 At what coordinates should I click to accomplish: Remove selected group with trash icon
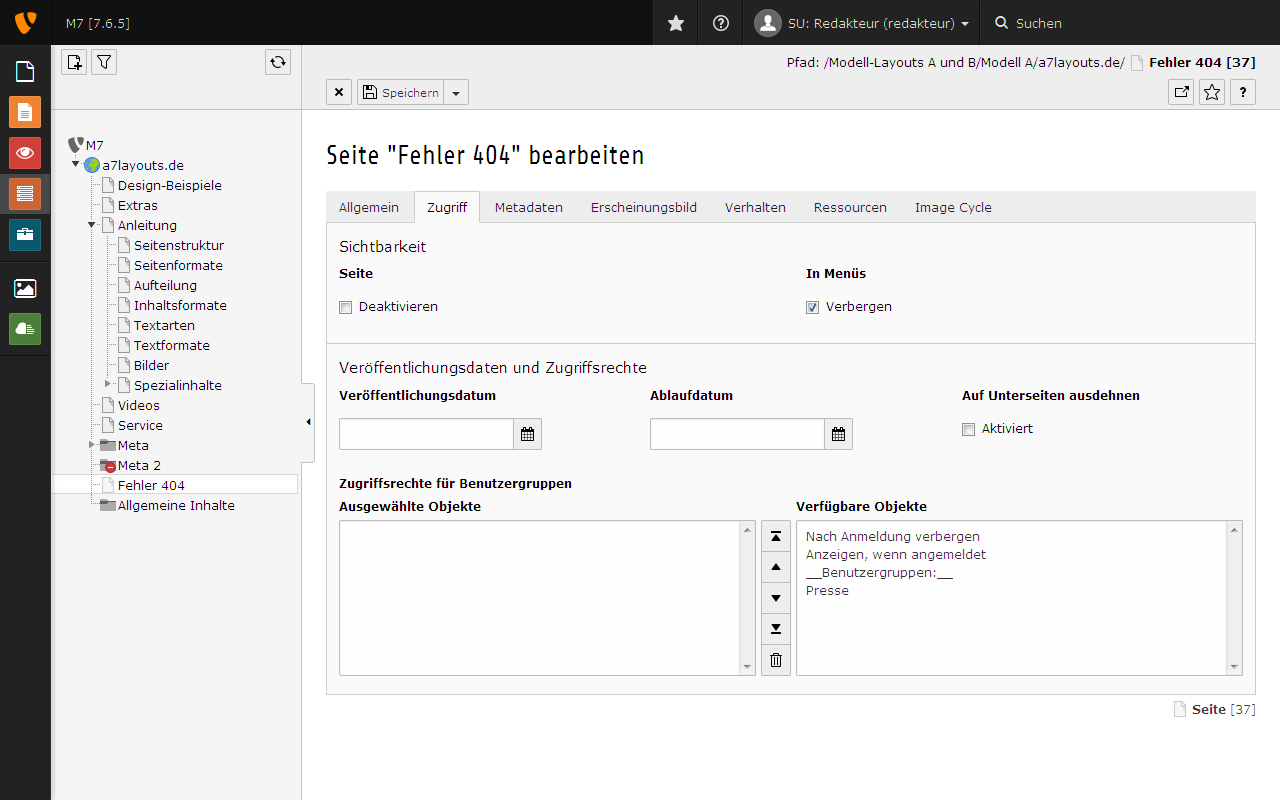(776, 660)
